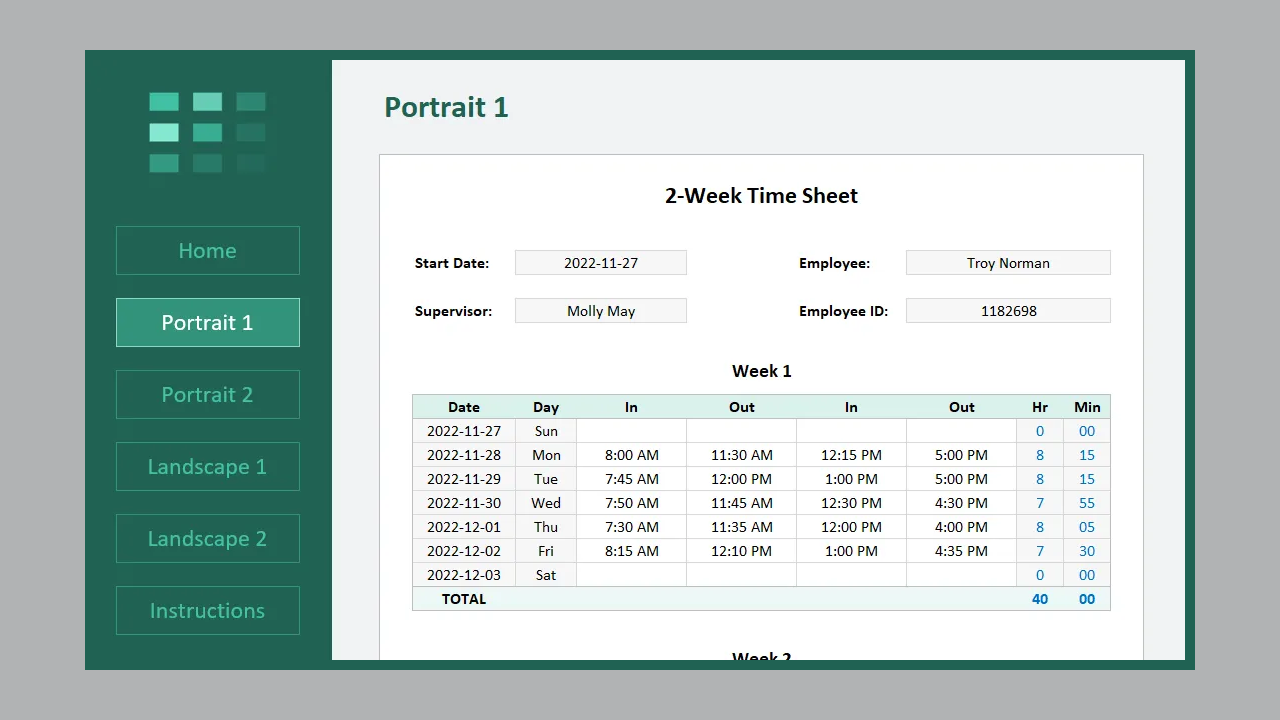
Task: Go to Landscape 2 sheet
Action: coord(207,539)
